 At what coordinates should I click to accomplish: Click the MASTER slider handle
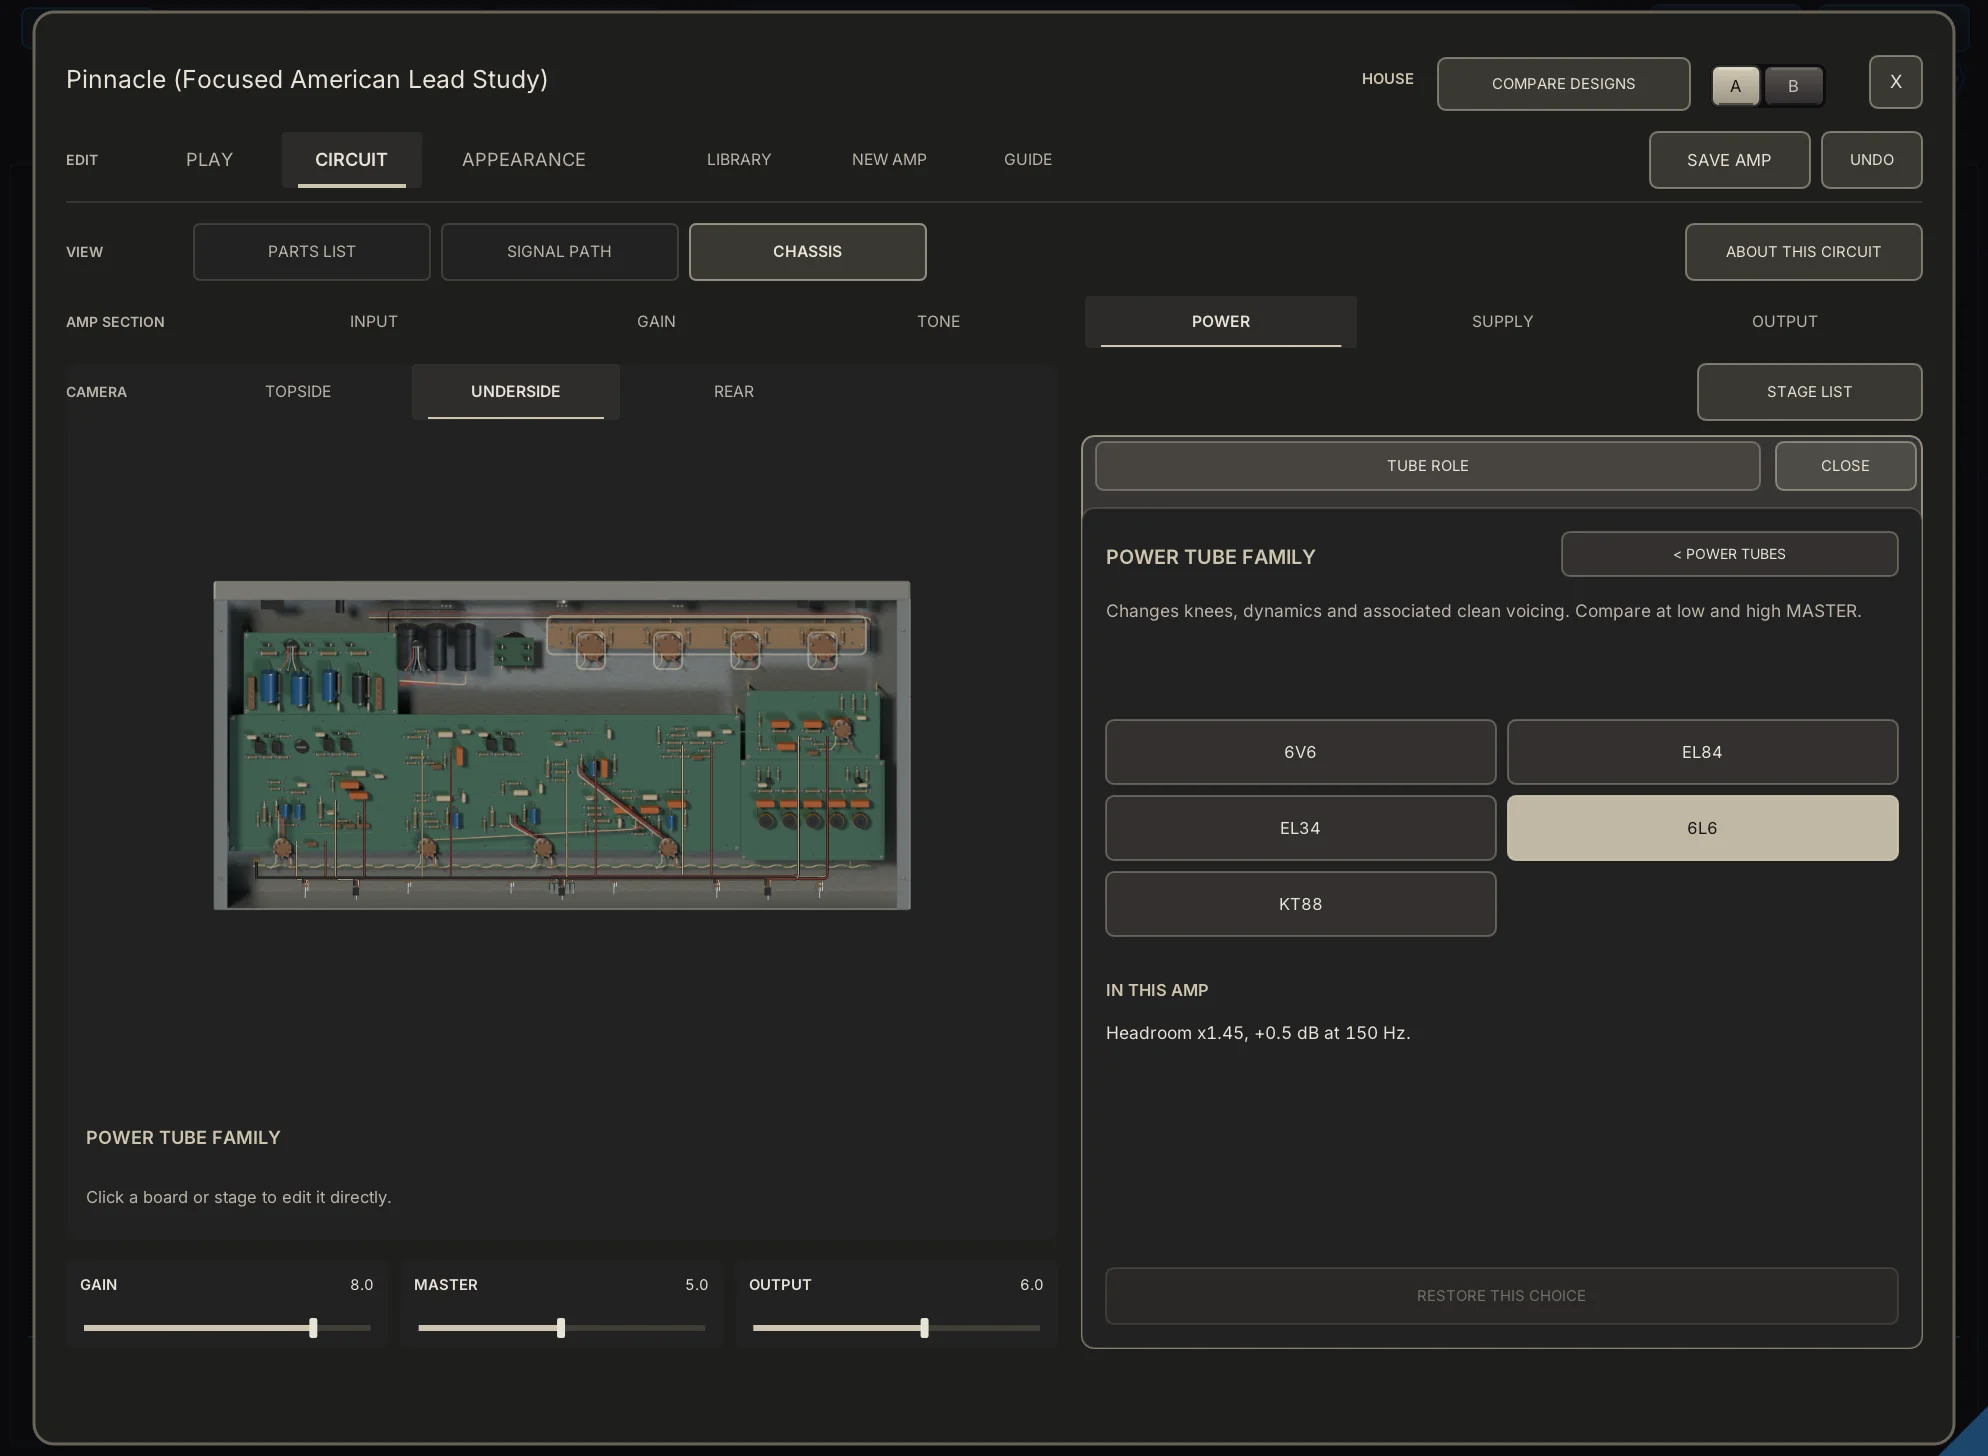tap(561, 1328)
